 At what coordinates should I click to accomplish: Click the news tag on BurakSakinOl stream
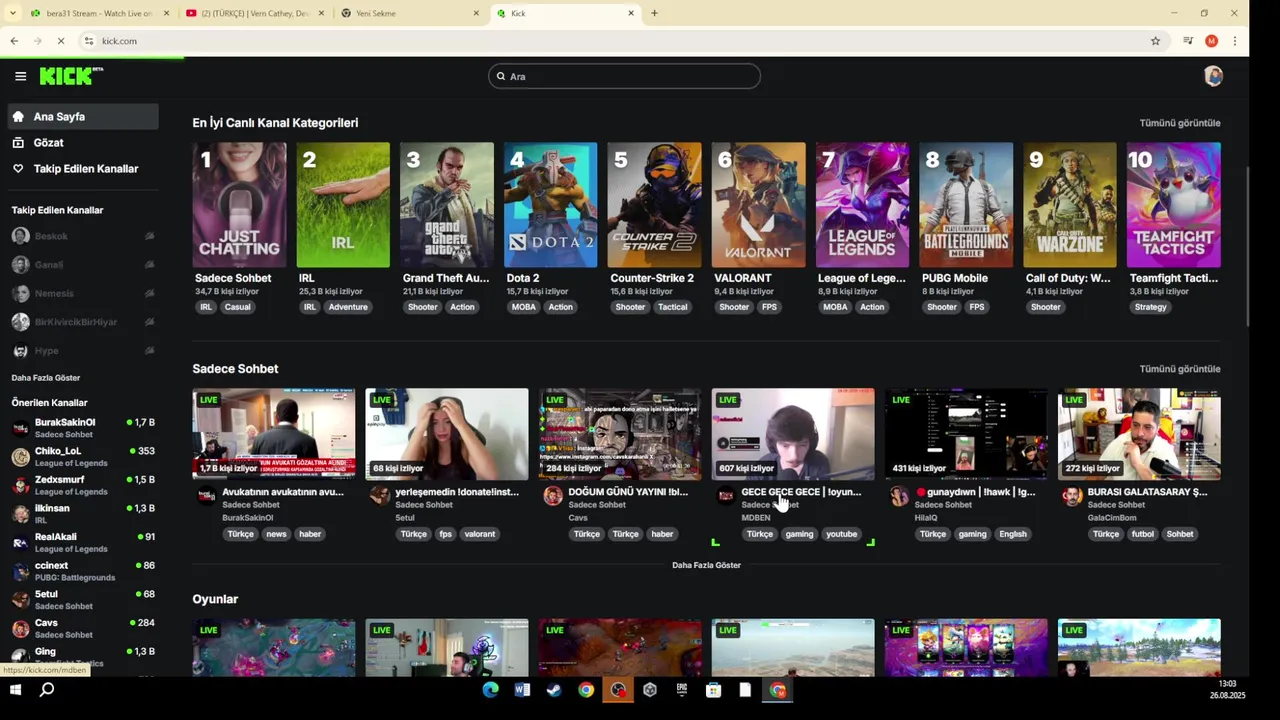tap(276, 534)
